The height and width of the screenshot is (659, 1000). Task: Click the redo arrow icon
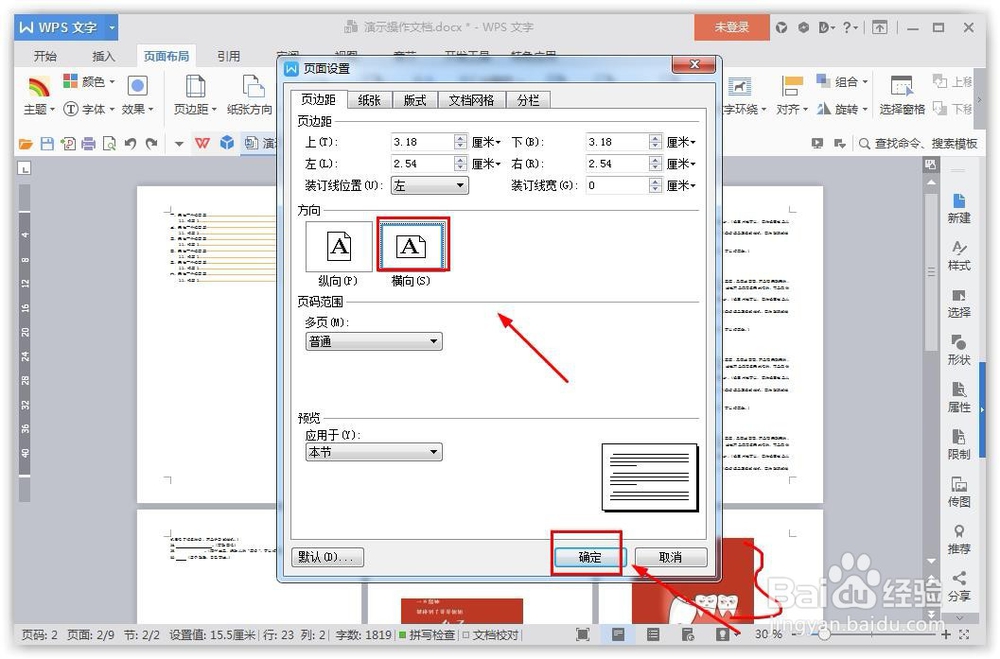coord(151,144)
